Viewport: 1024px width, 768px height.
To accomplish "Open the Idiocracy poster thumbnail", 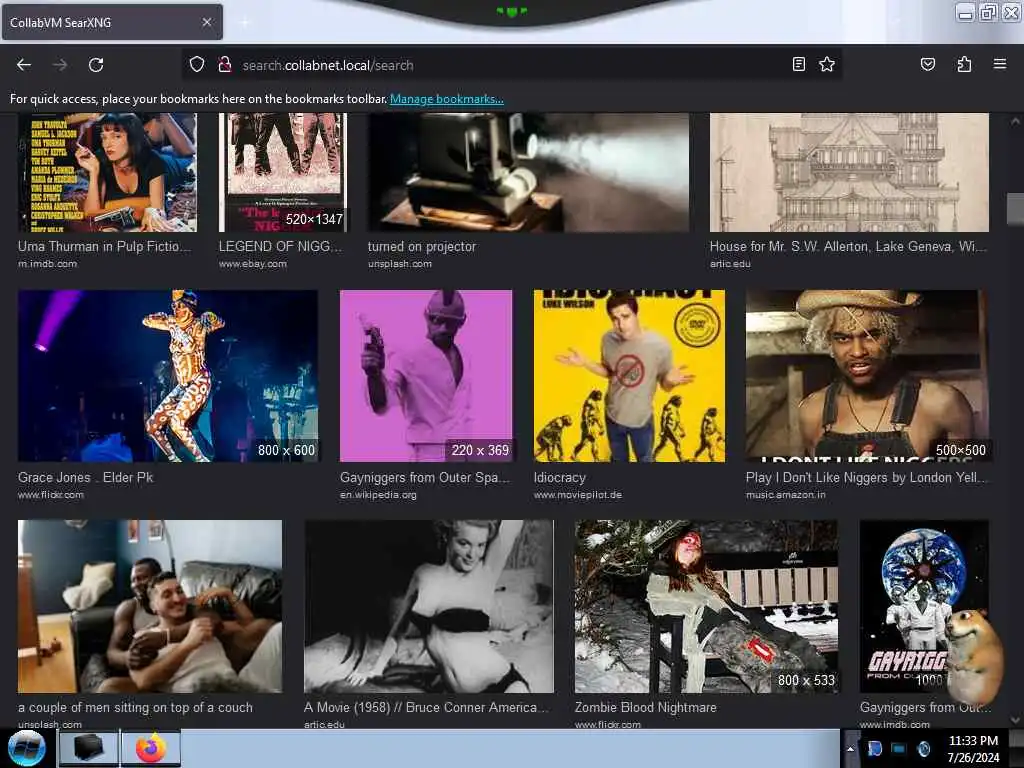I will point(629,376).
